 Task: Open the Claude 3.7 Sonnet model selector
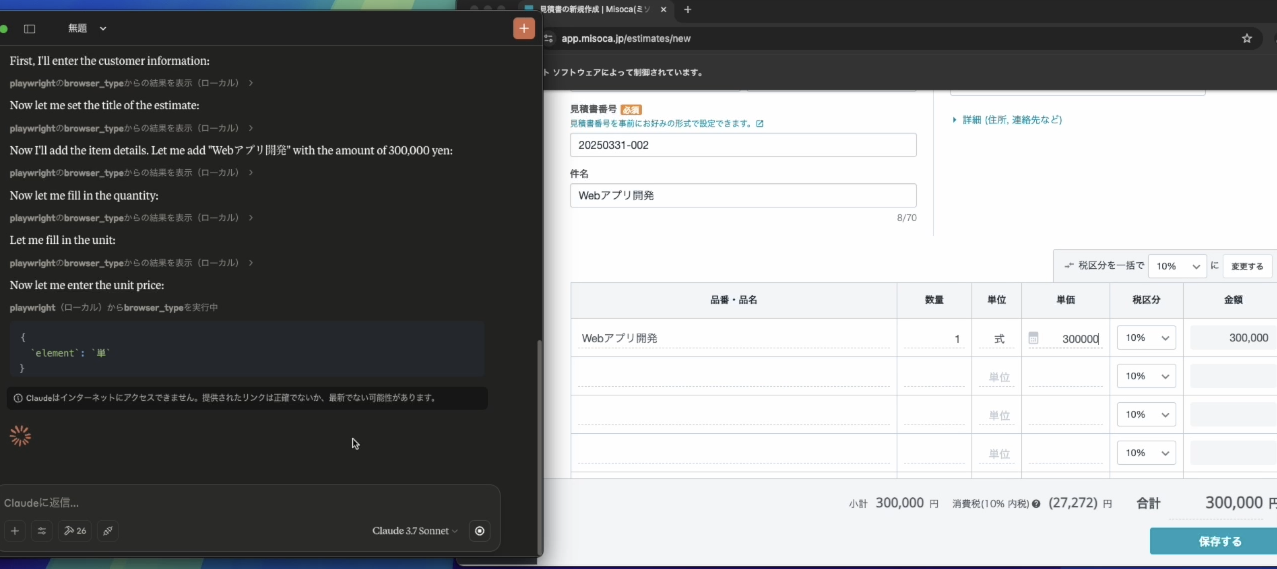point(415,531)
